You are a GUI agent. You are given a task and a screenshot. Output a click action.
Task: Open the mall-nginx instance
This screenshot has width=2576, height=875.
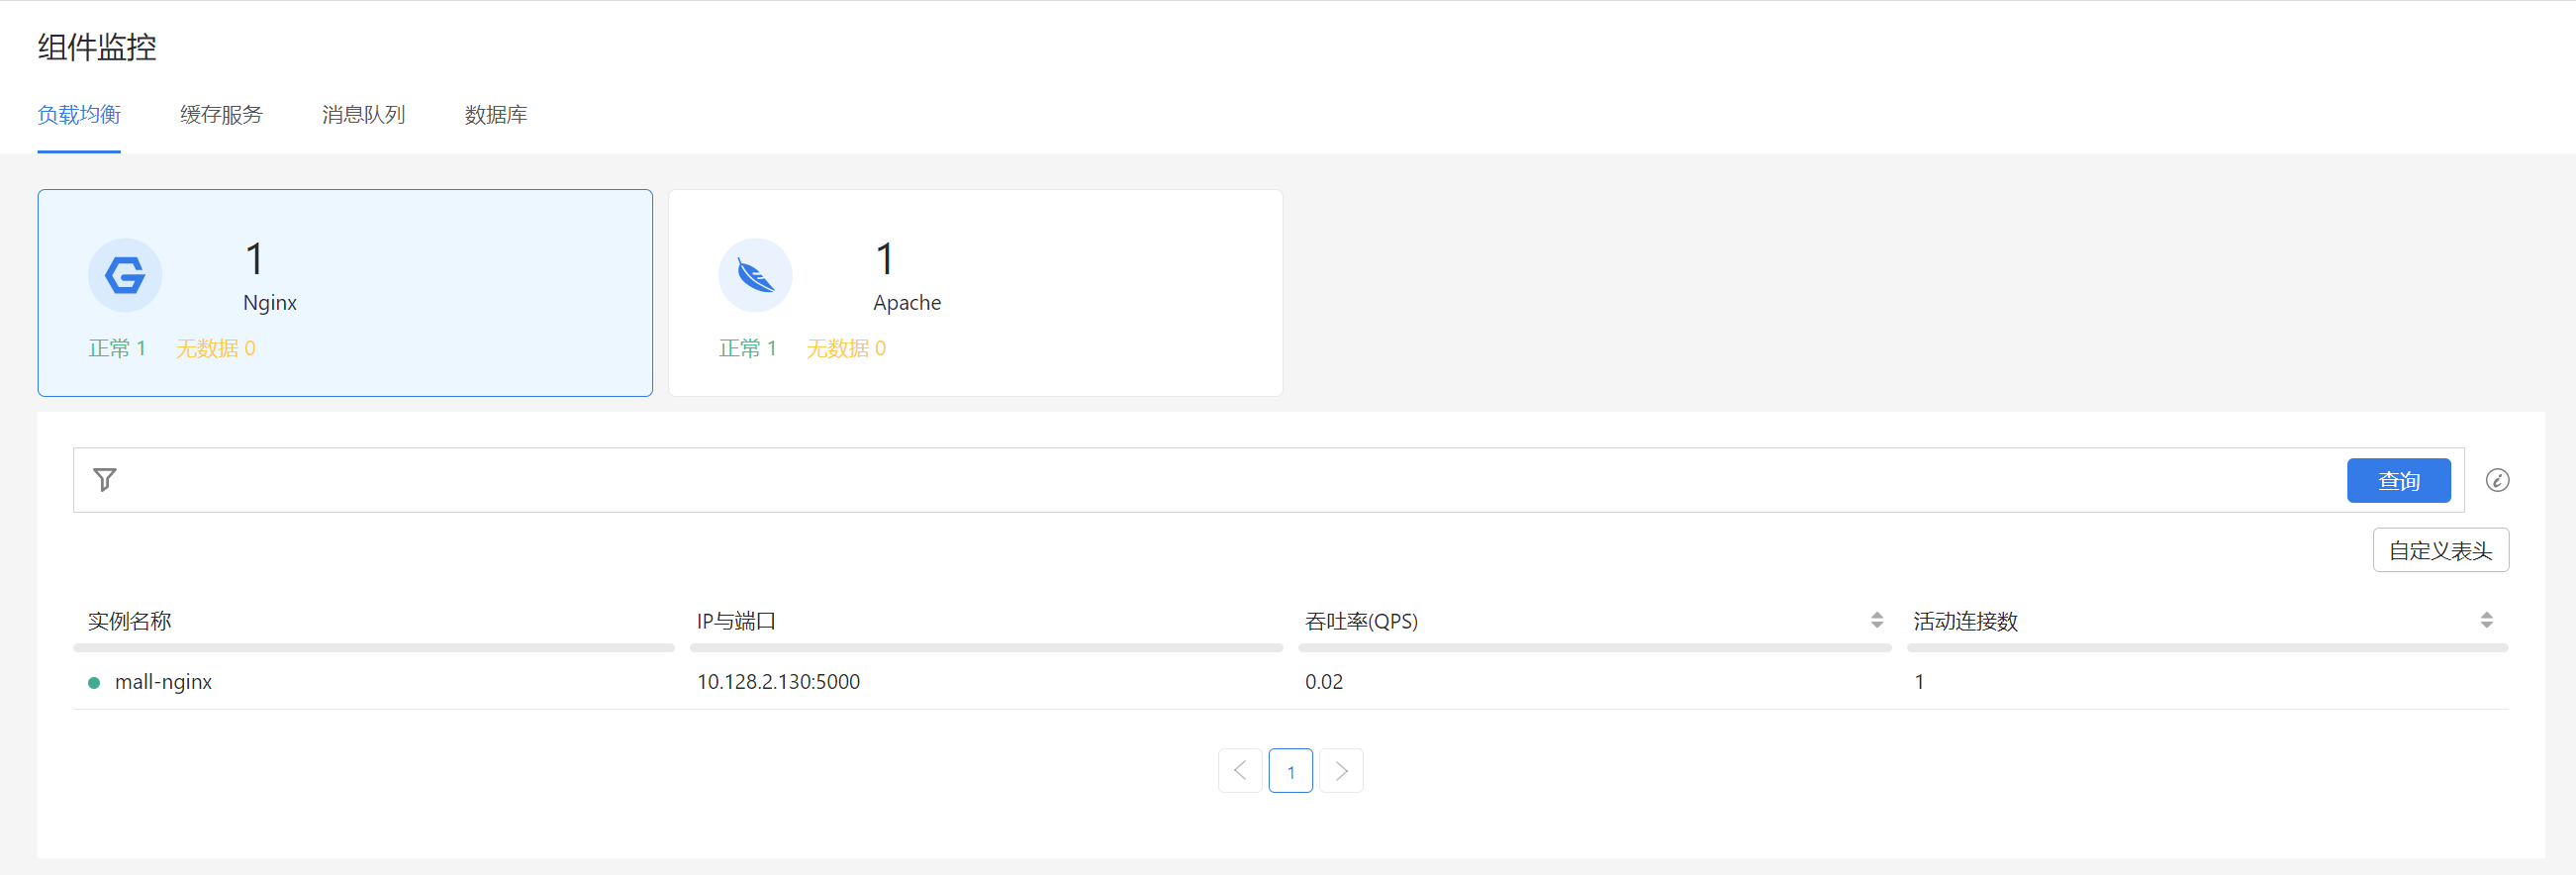coord(163,682)
